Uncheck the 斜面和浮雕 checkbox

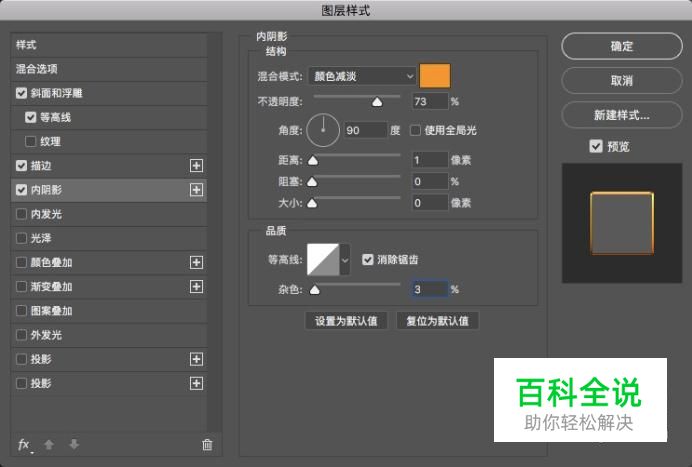click(x=21, y=93)
